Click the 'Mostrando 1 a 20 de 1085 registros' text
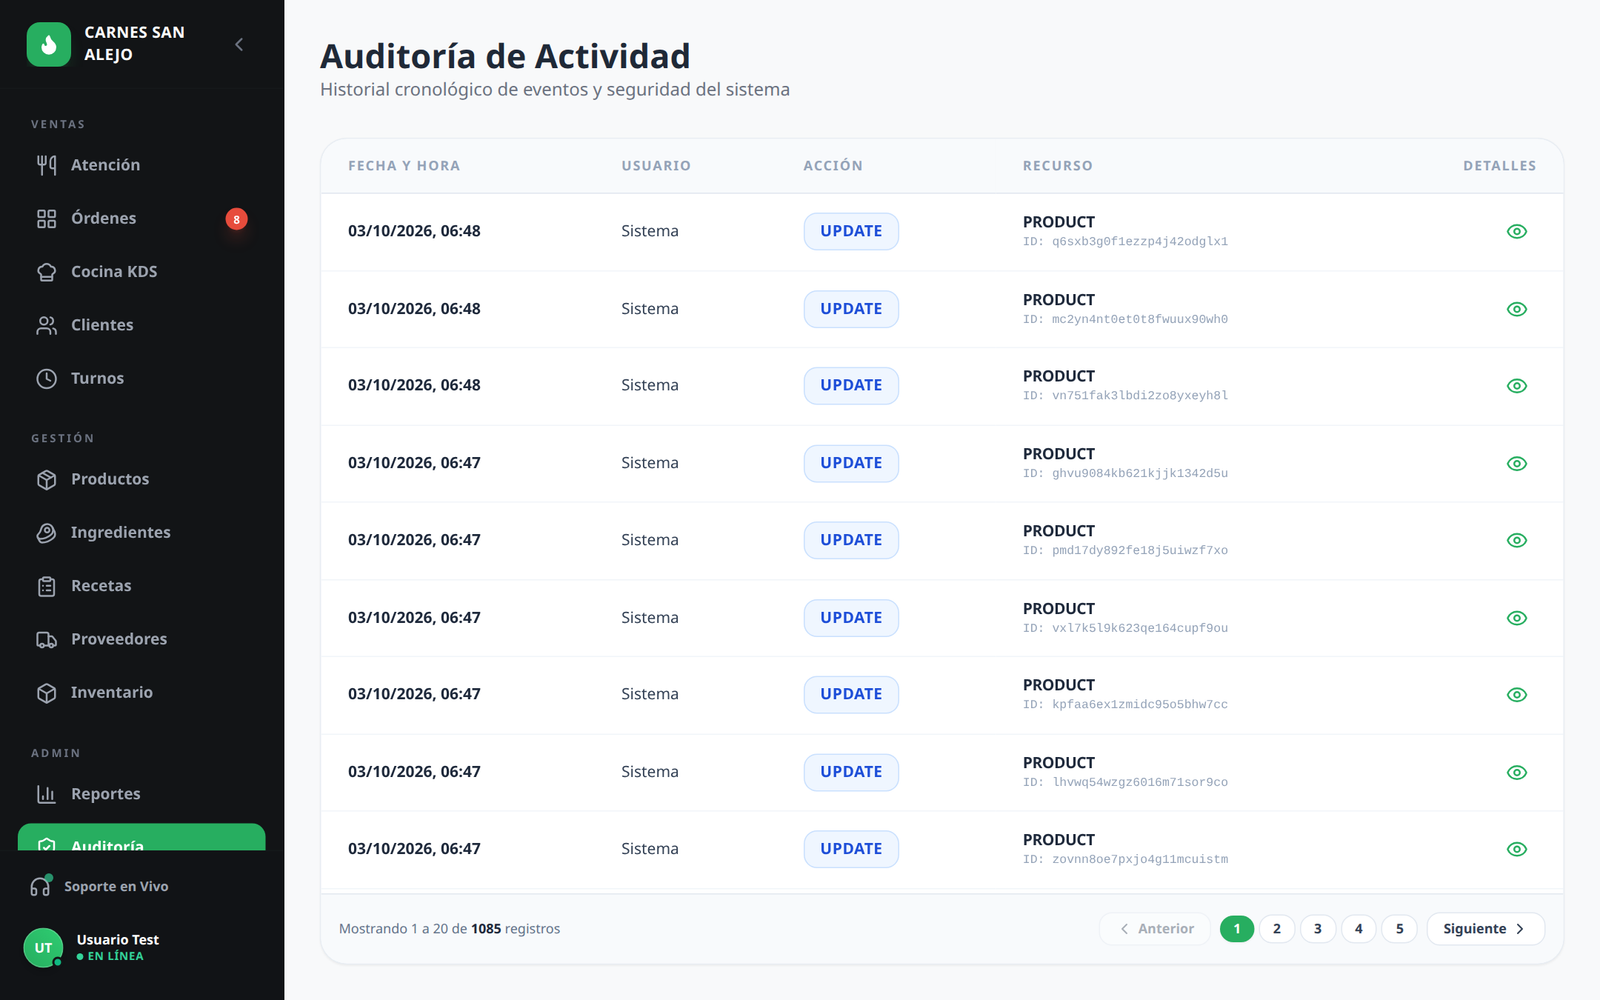The image size is (1600, 1000). pos(449,929)
